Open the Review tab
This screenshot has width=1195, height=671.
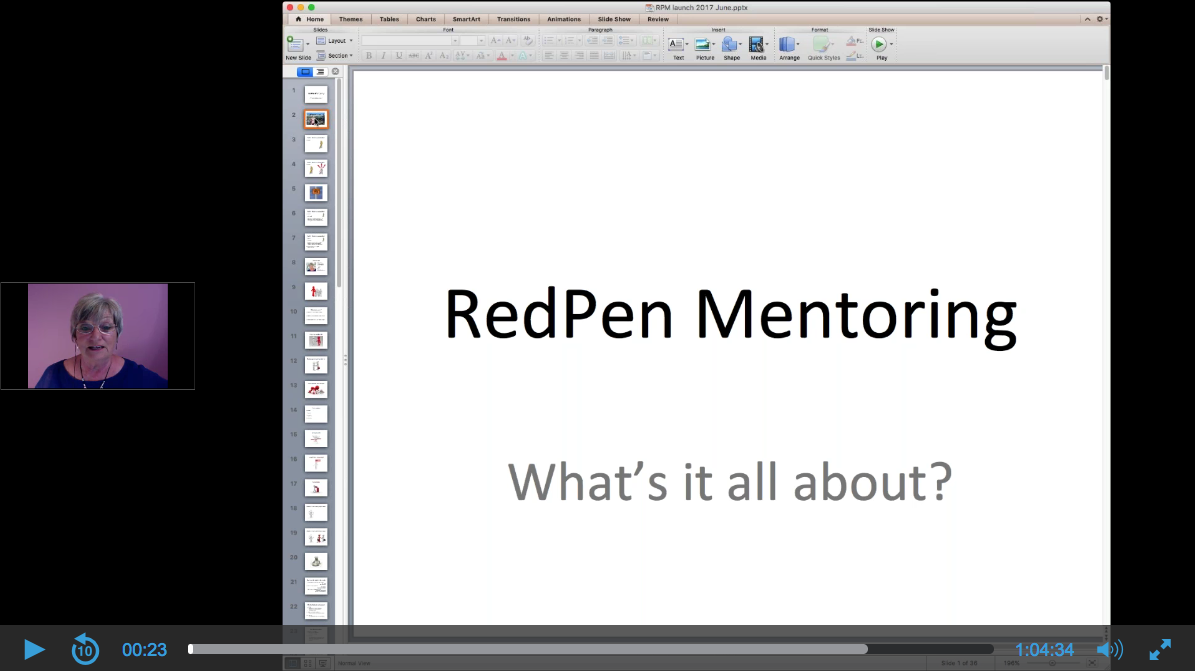pos(658,19)
